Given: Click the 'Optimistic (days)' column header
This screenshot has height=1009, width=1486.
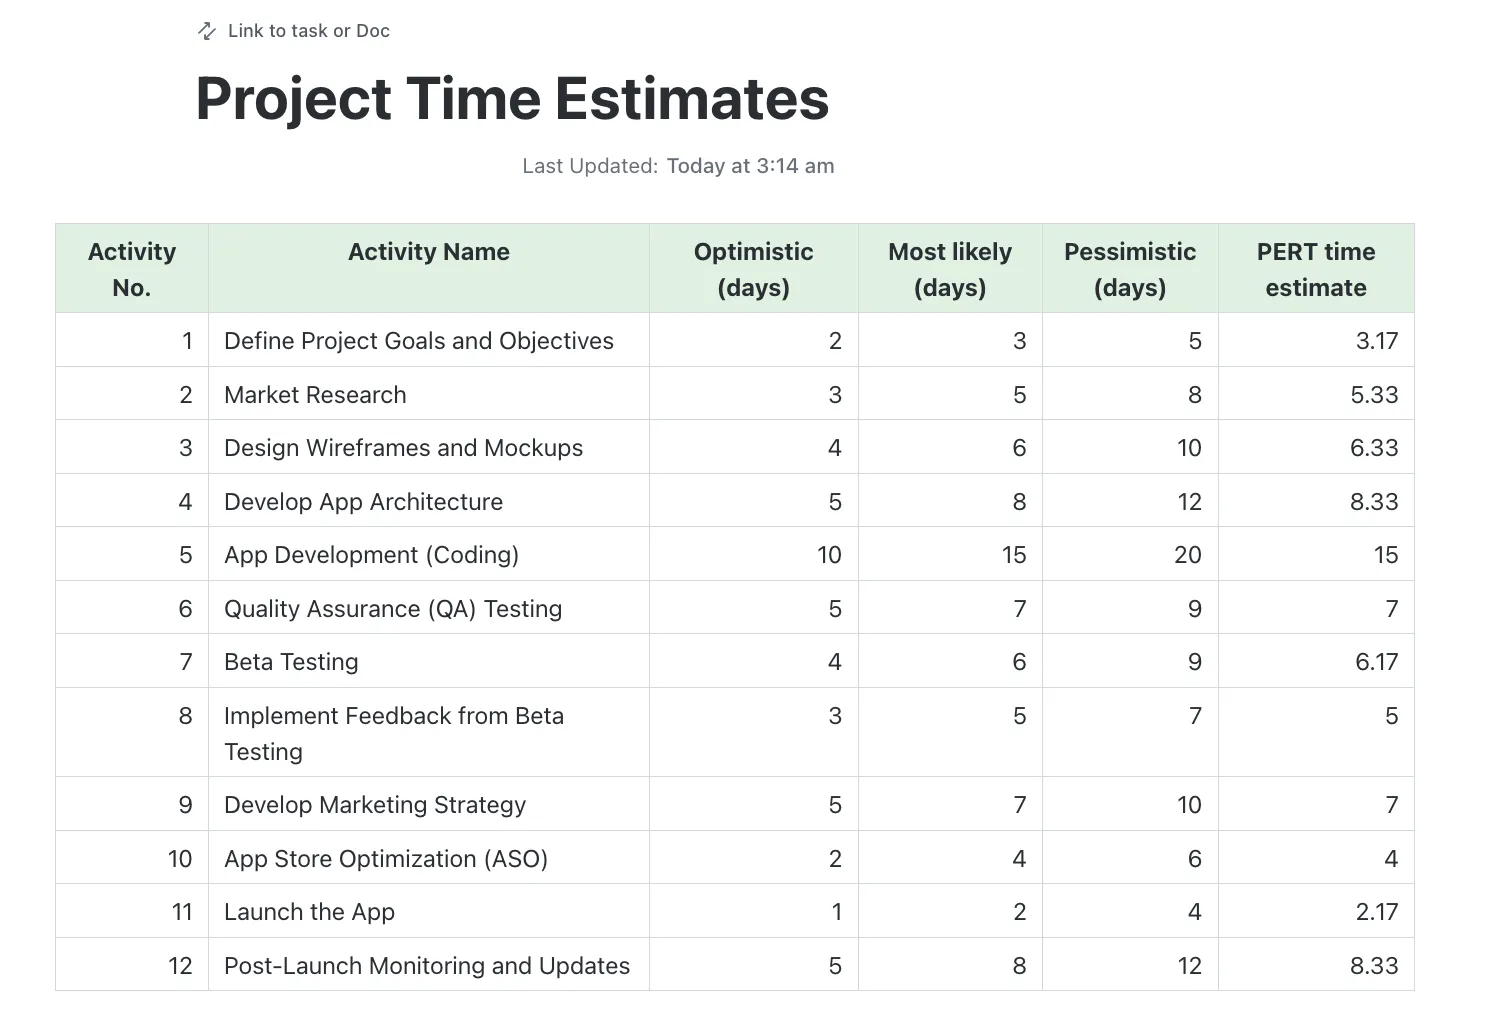Looking at the screenshot, I should (754, 269).
